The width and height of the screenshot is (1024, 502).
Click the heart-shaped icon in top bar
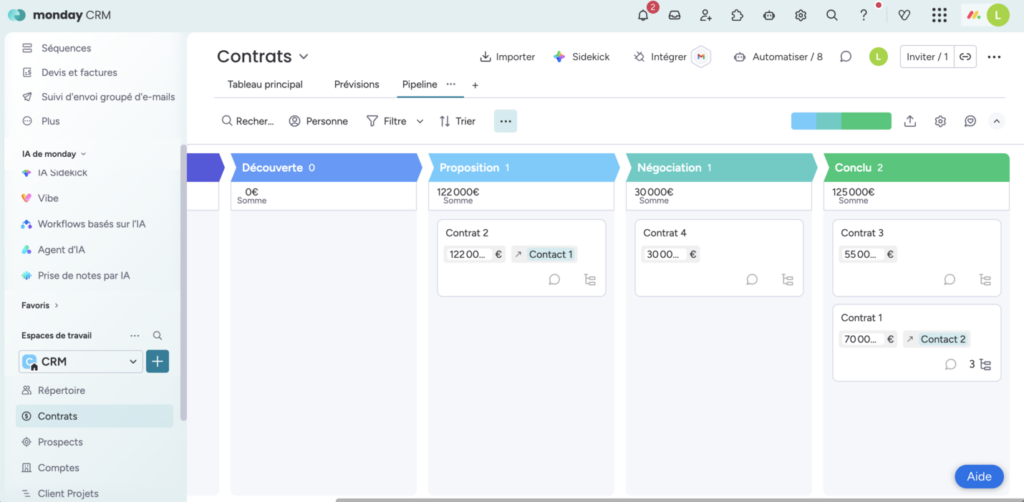click(904, 15)
